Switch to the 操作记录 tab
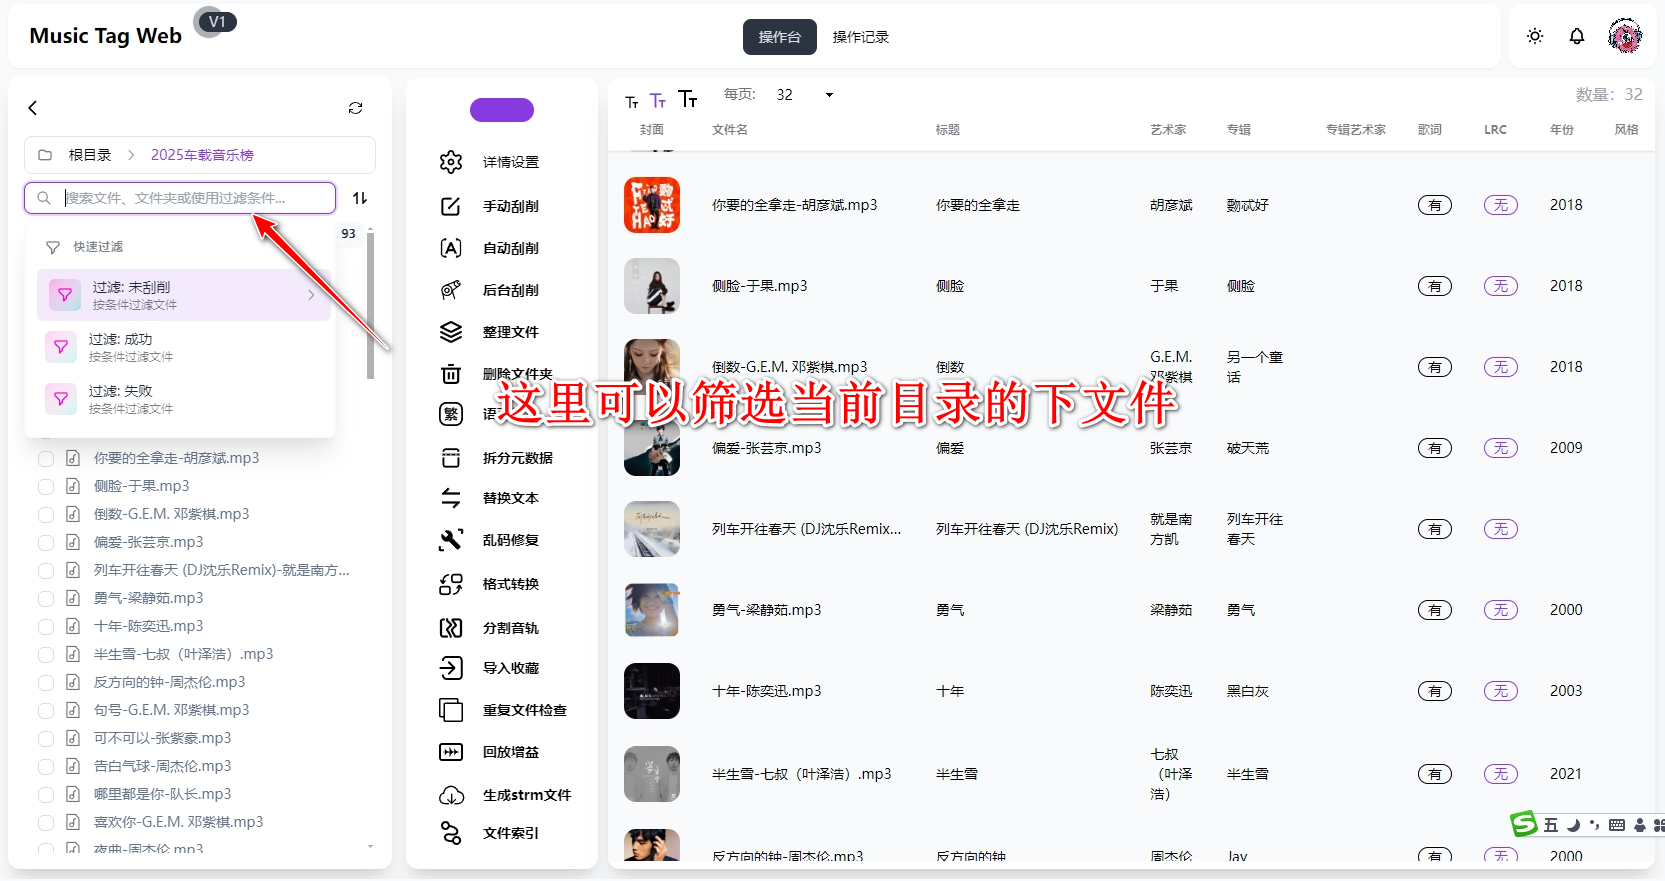The width and height of the screenshot is (1665, 881). (x=860, y=37)
